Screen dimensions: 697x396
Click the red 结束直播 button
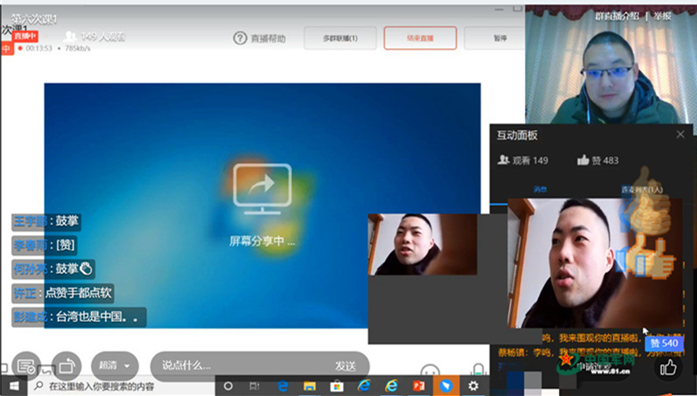[420, 38]
